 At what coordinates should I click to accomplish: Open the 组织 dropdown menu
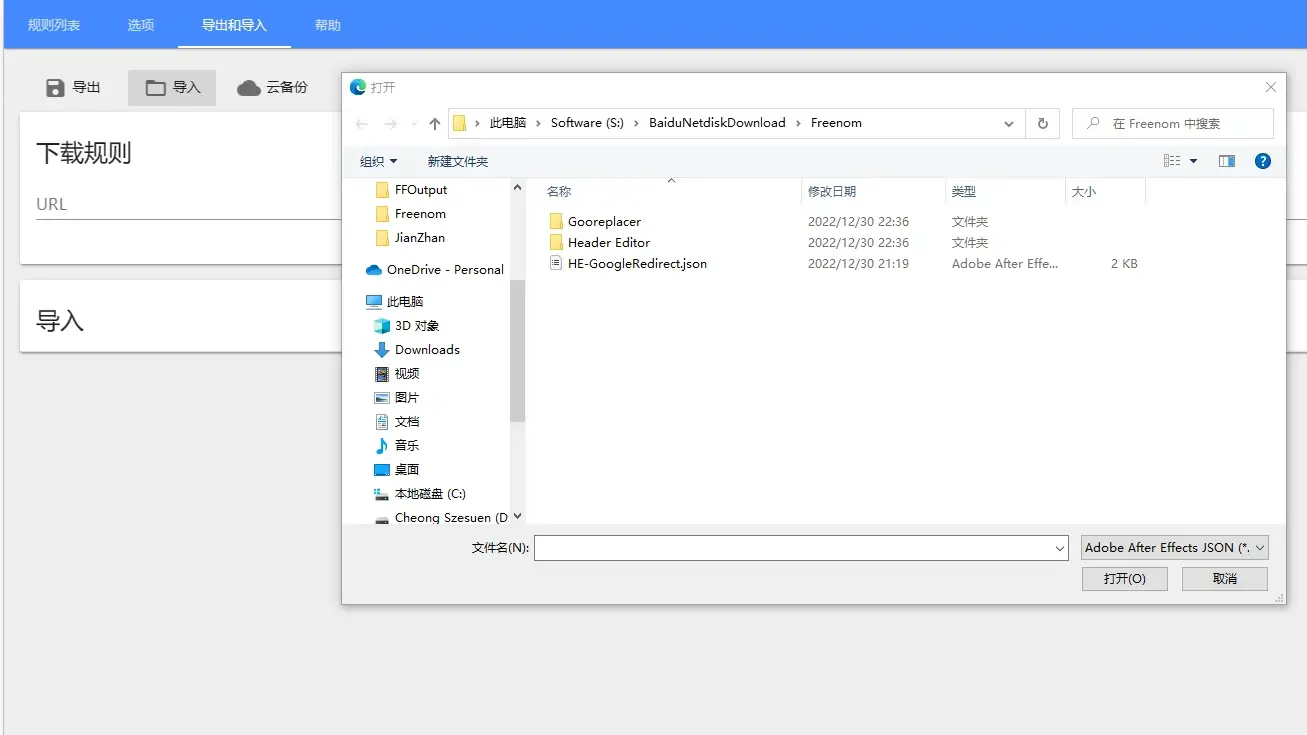coord(378,160)
